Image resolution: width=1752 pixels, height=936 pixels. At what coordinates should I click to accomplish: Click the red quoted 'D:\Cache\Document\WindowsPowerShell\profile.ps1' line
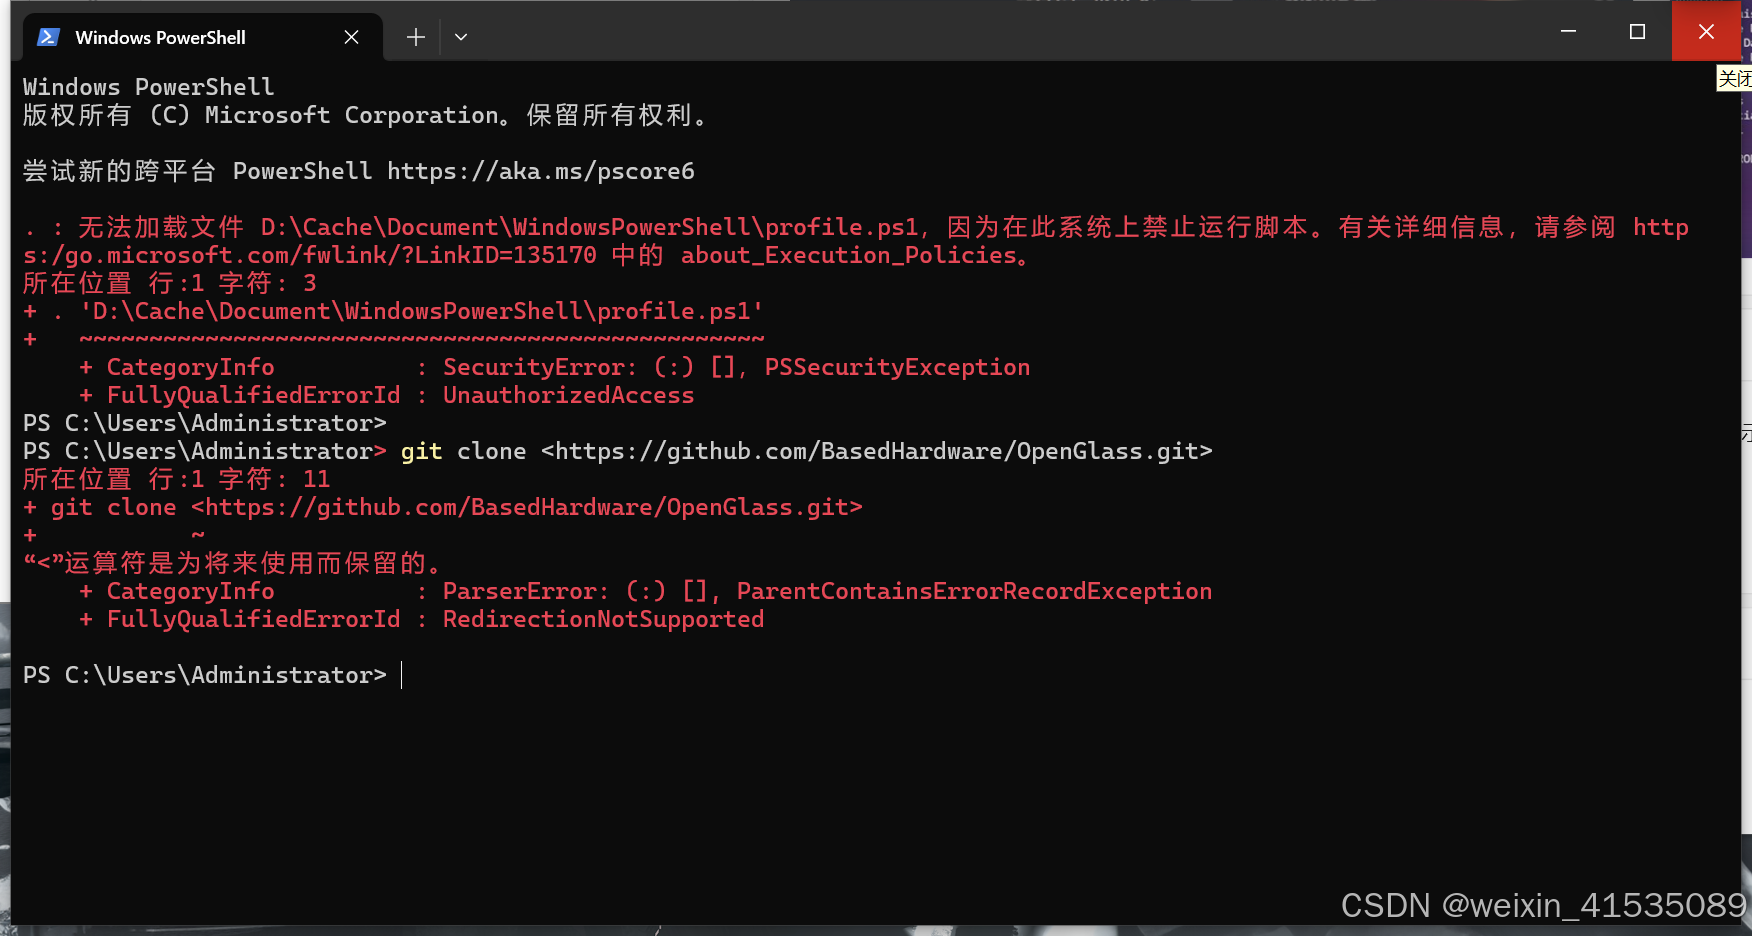click(393, 311)
